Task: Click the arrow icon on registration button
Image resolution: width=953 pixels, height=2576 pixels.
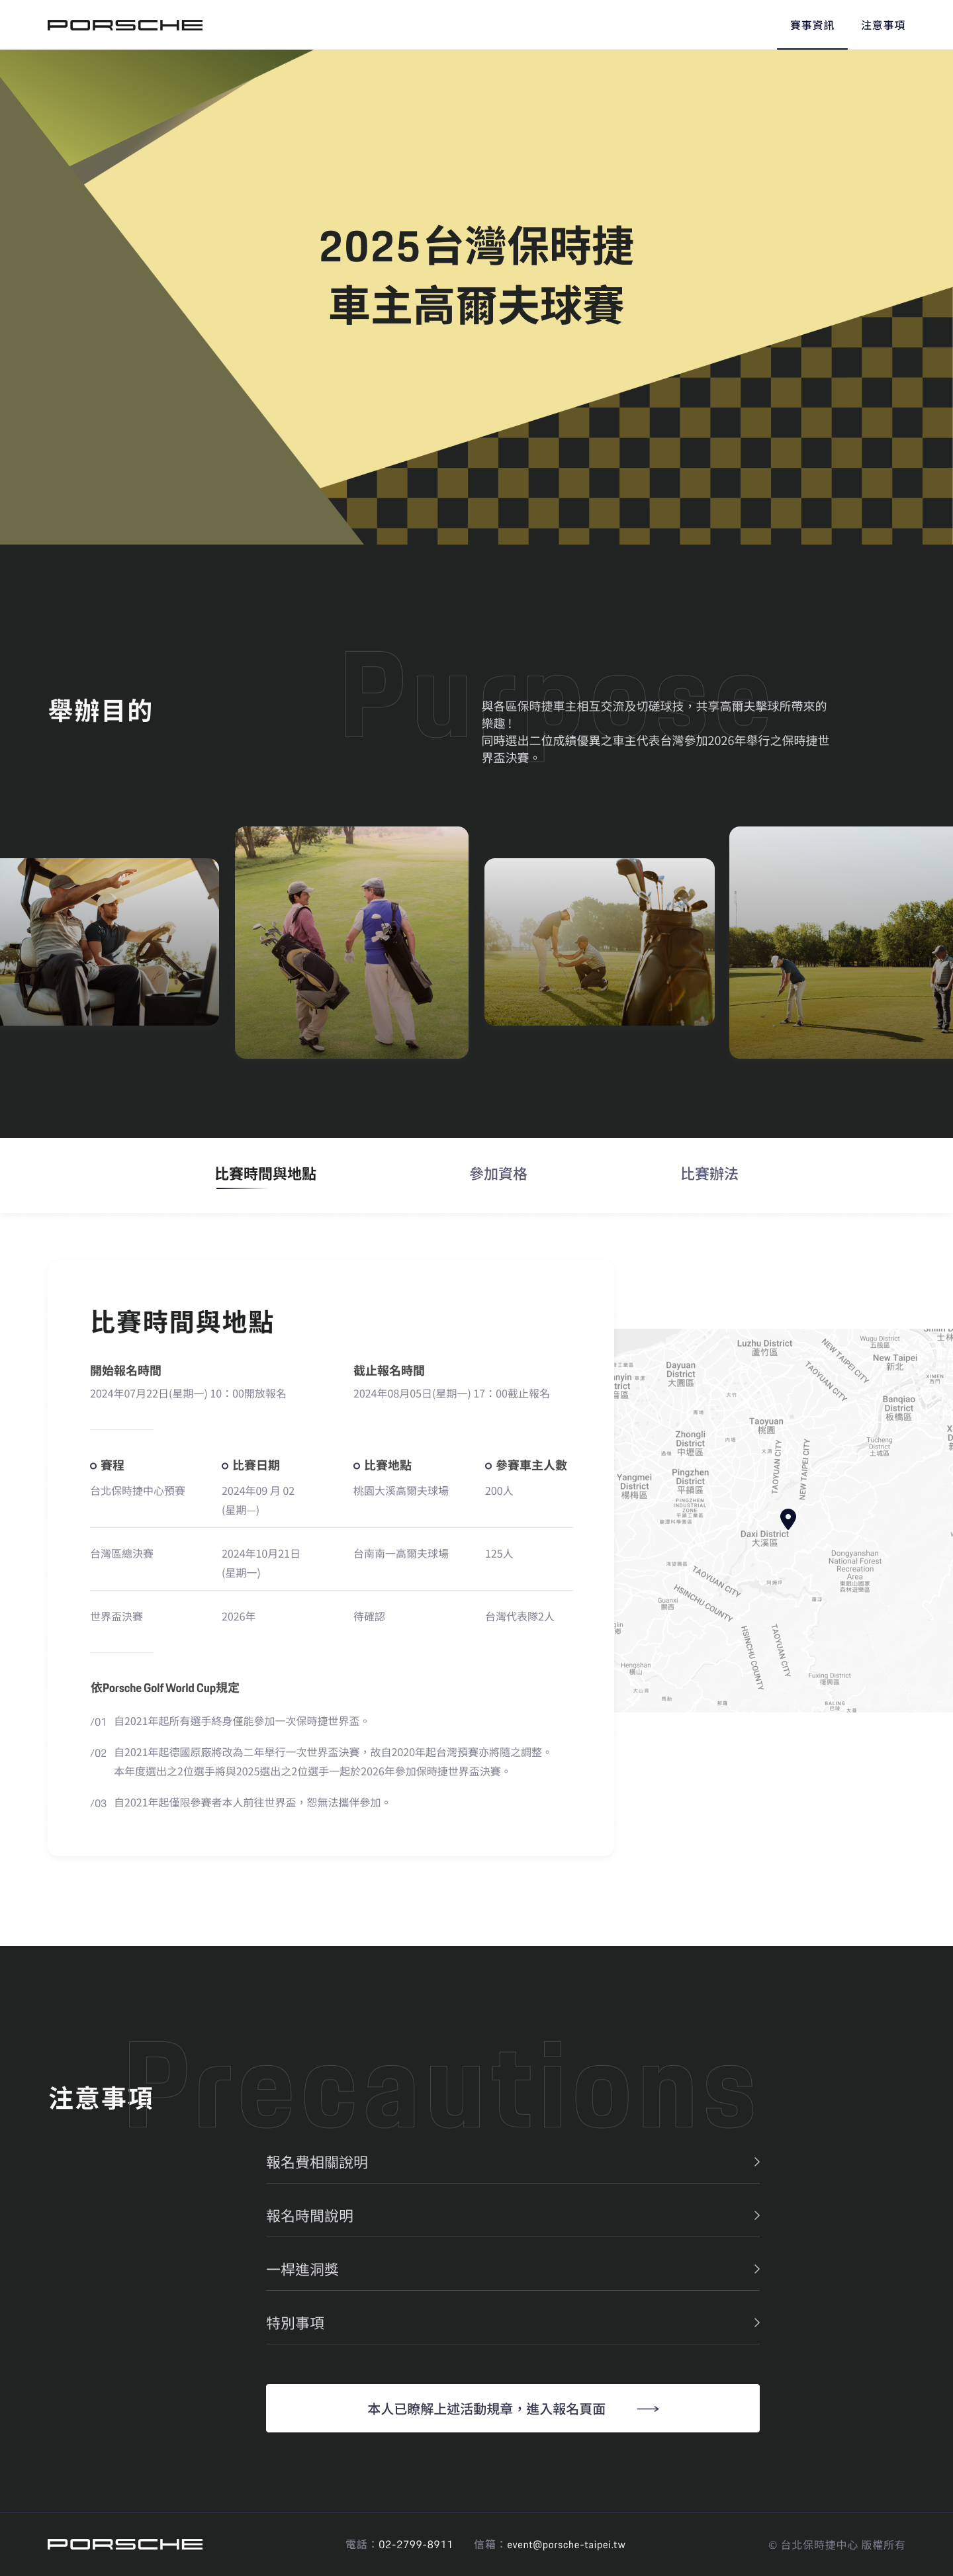Action: 648,2408
